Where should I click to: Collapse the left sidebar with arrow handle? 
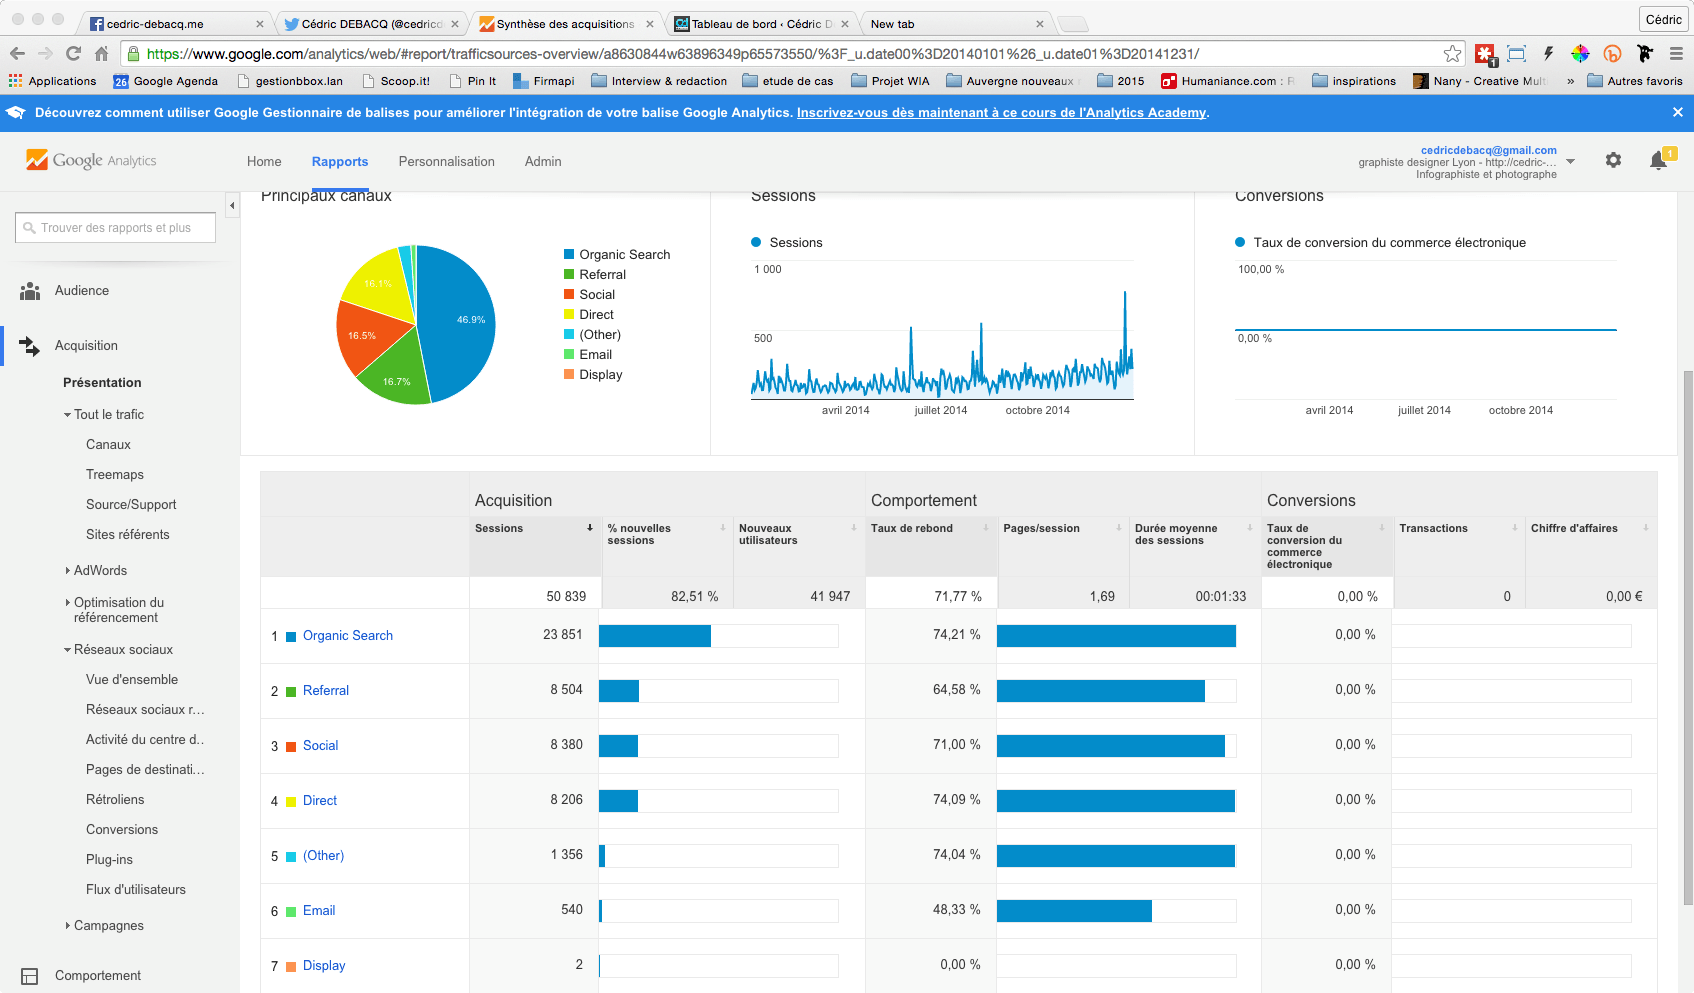point(232,206)
